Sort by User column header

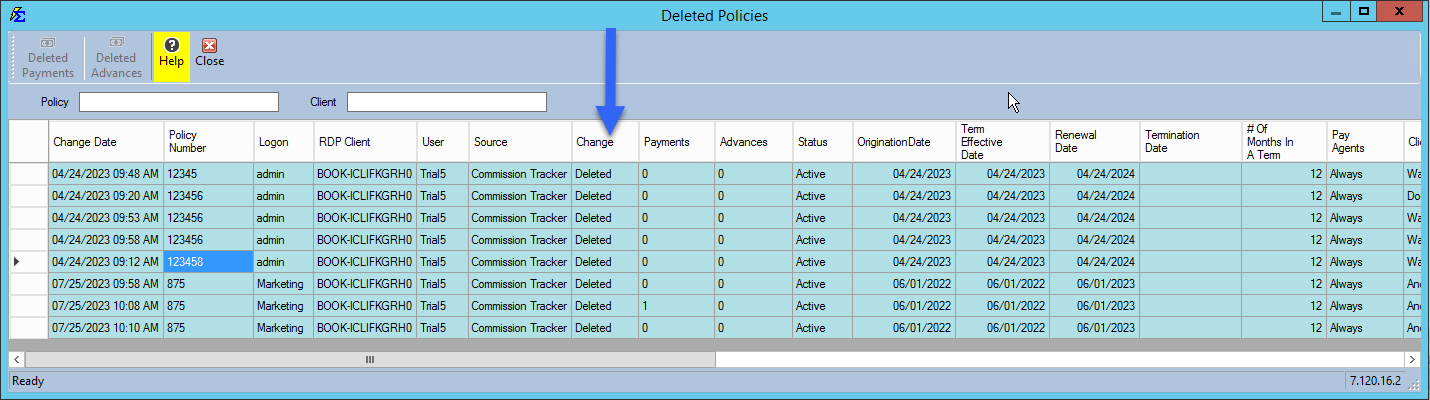[443, 142]
